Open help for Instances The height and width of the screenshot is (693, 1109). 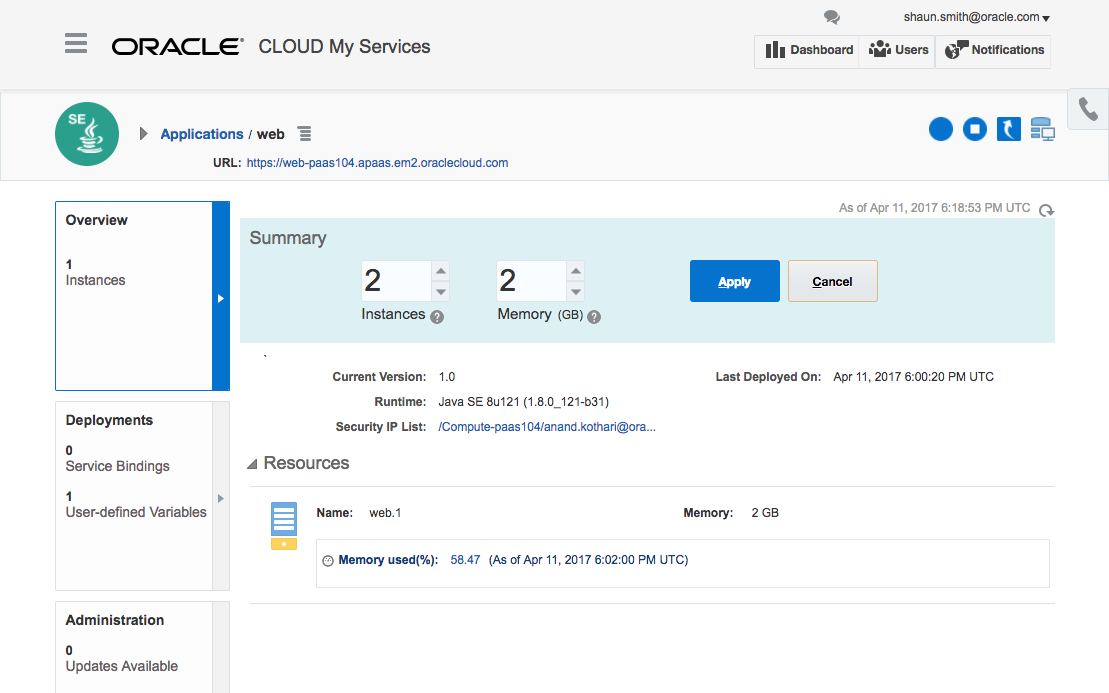(x=437, y=317)
